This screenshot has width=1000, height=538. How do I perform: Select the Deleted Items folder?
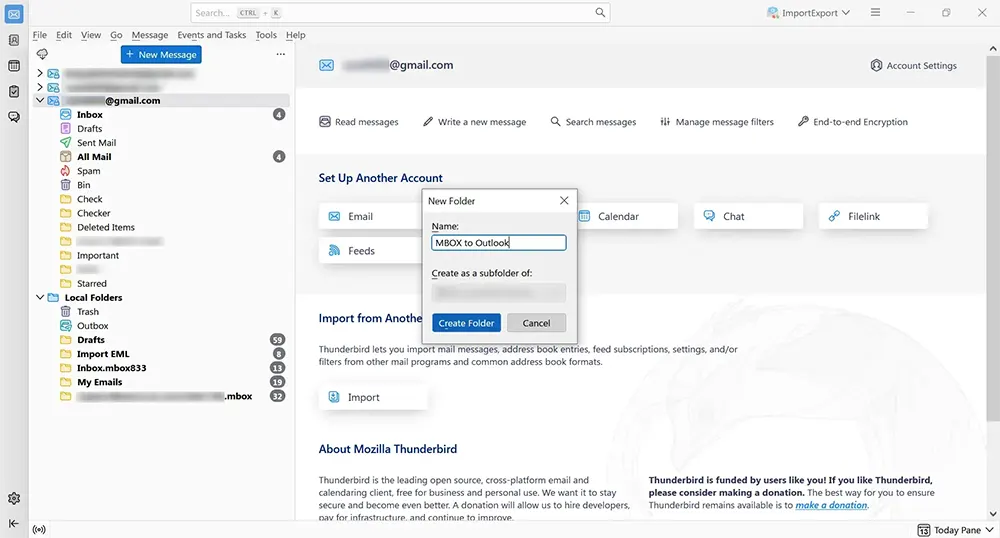click(x=106, y=227)
